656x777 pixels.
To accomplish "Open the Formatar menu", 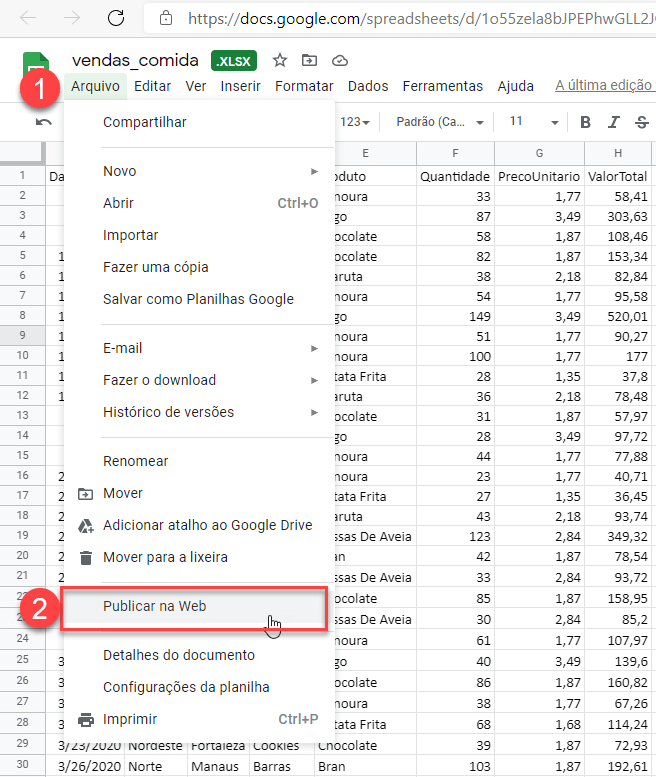I will (x=304, y=86).
